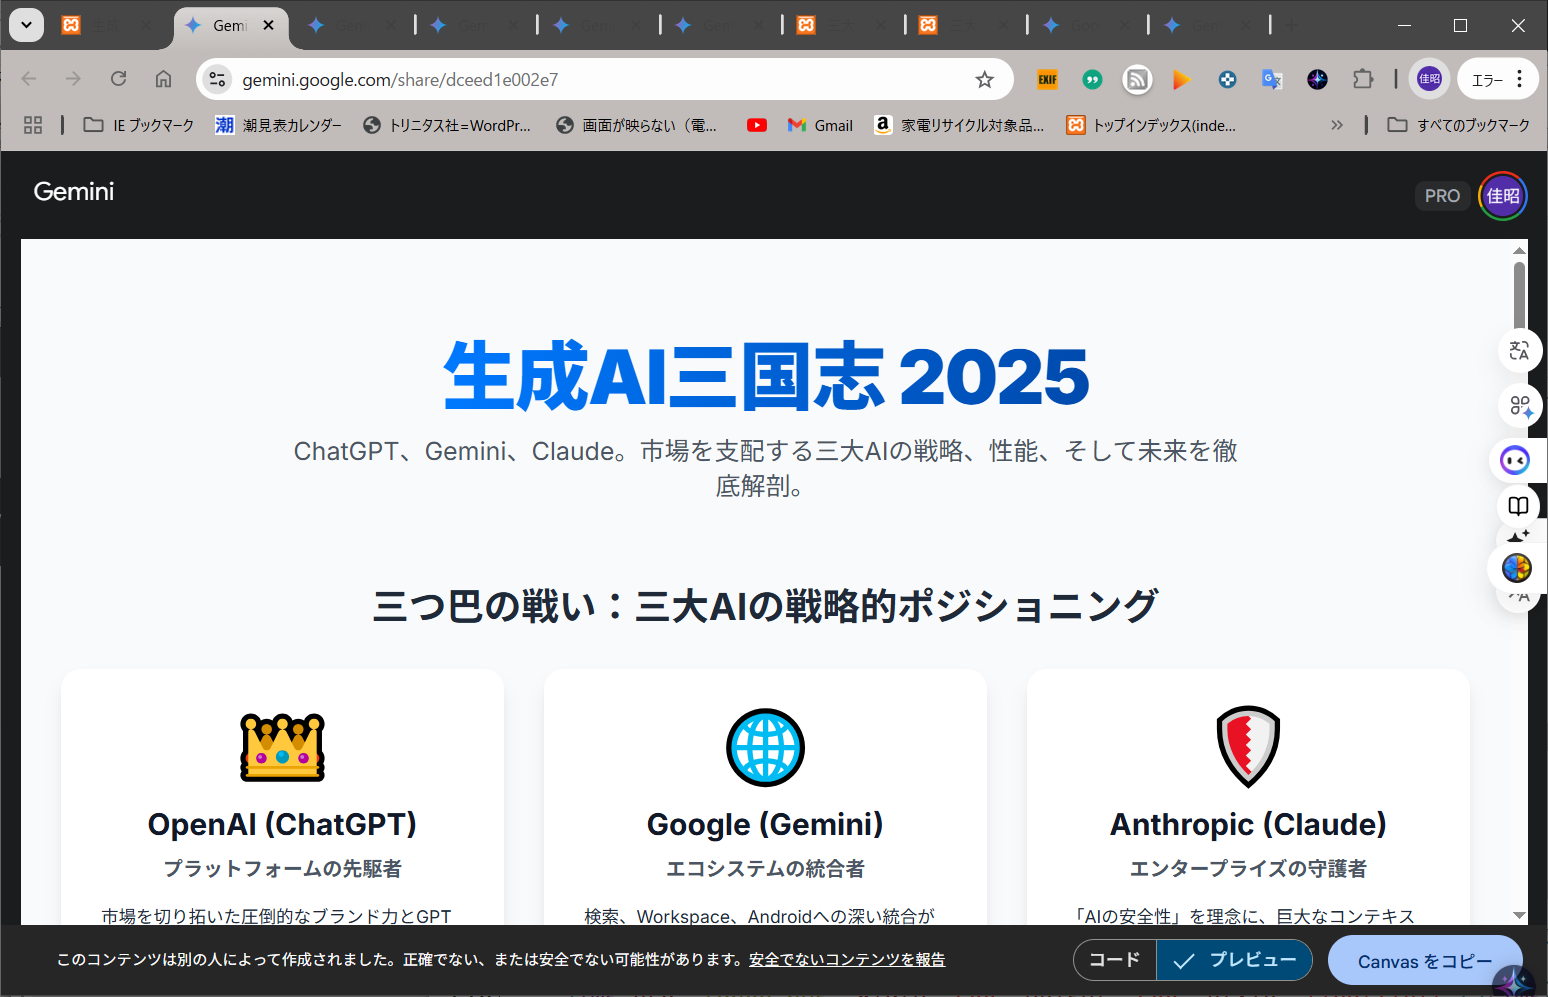Open the 画面が映らない bookmark
The image size is (1548, 997).
click(x=637, y=125)
